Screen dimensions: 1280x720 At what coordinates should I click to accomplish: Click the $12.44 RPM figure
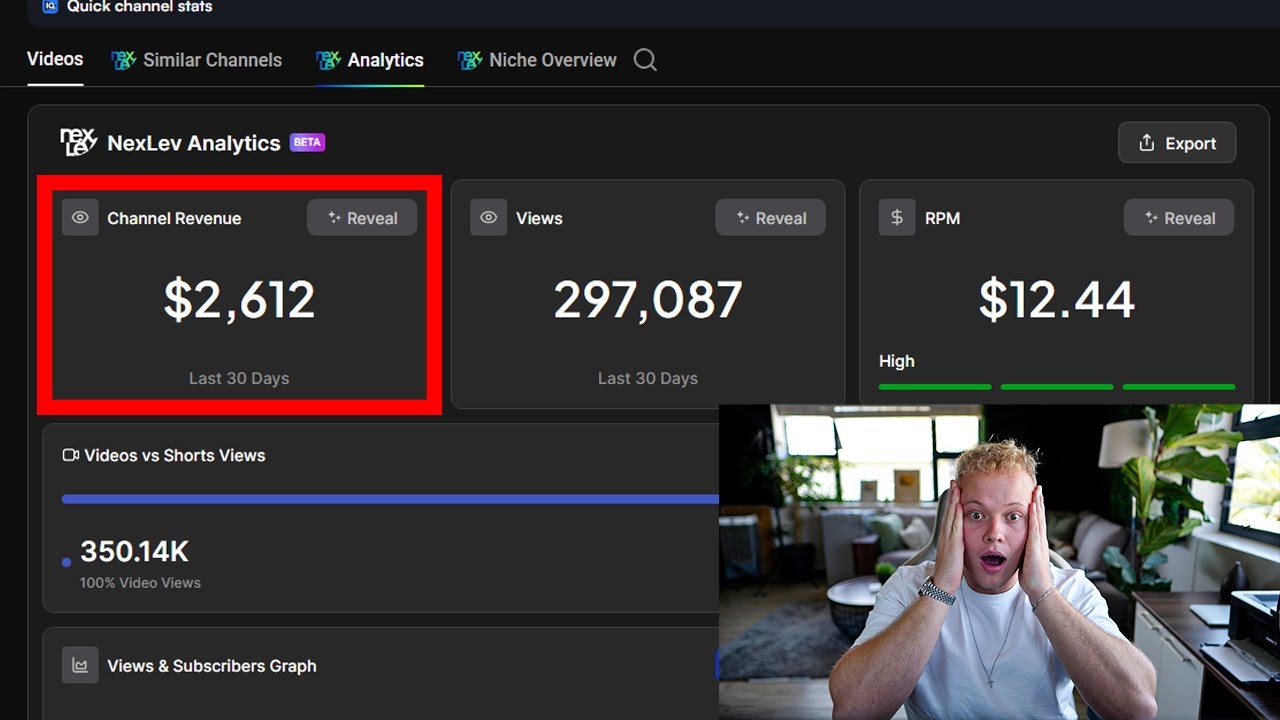point(1057,300)
